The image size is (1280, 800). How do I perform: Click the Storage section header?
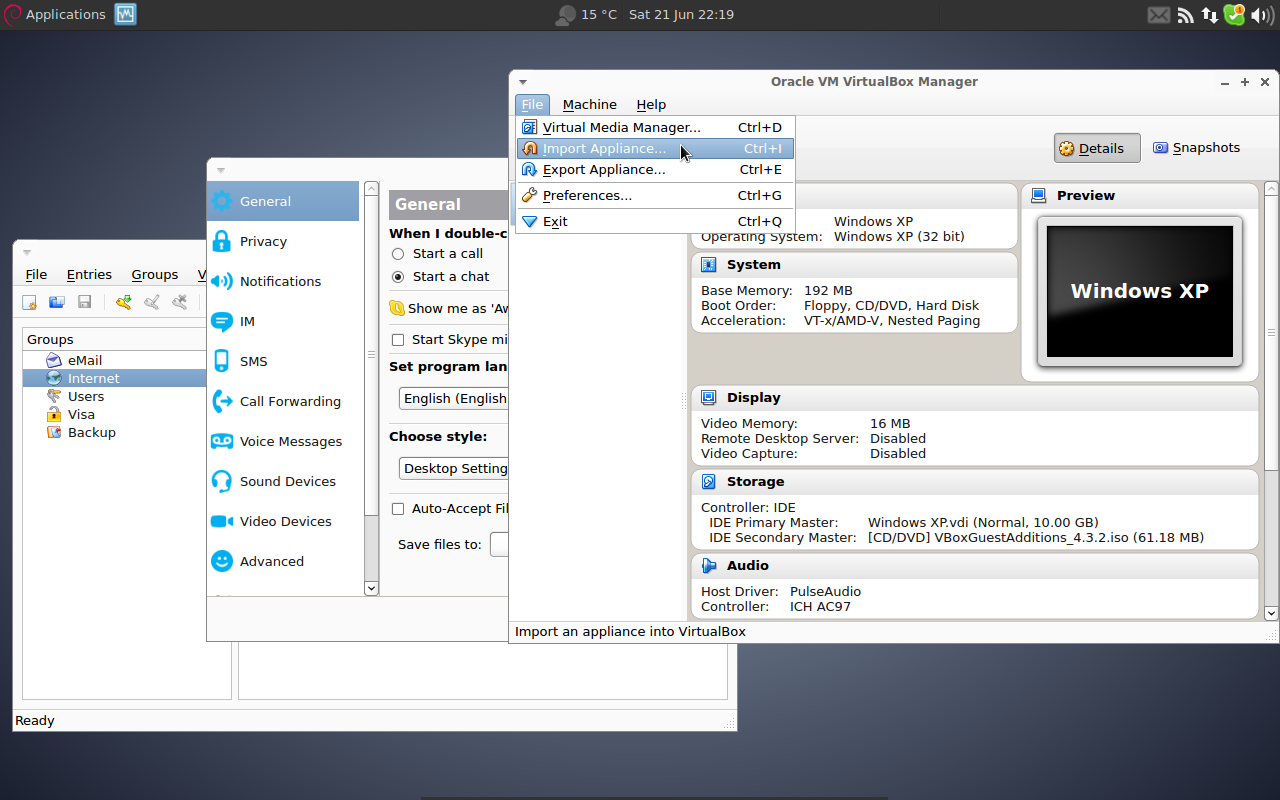974,482
